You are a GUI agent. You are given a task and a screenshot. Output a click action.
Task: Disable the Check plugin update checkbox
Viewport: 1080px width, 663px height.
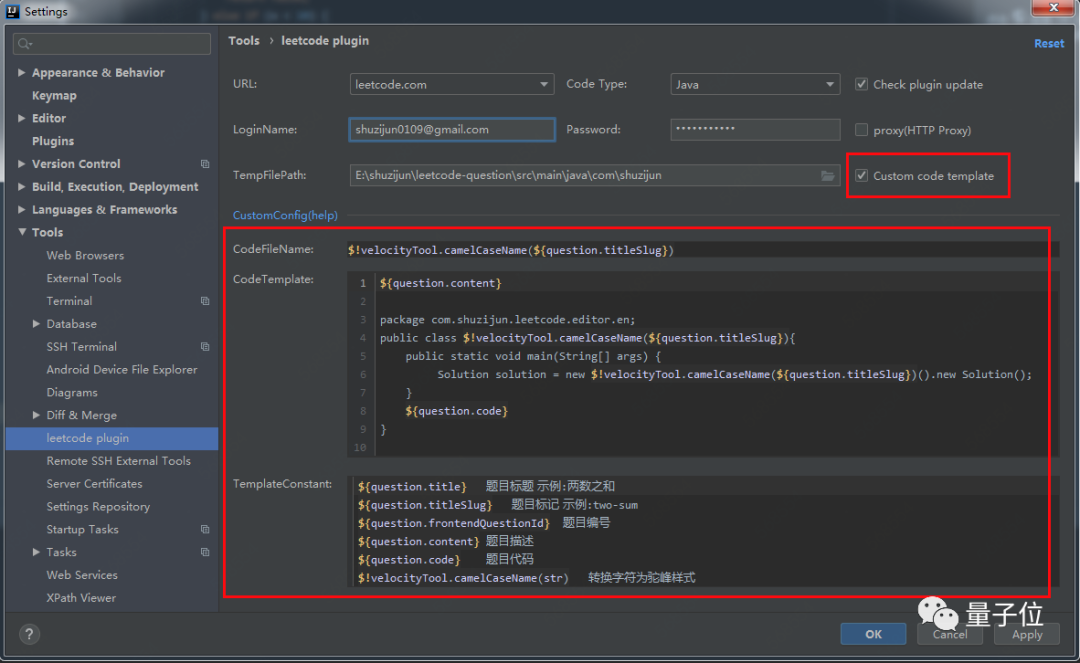click(861, 85)
